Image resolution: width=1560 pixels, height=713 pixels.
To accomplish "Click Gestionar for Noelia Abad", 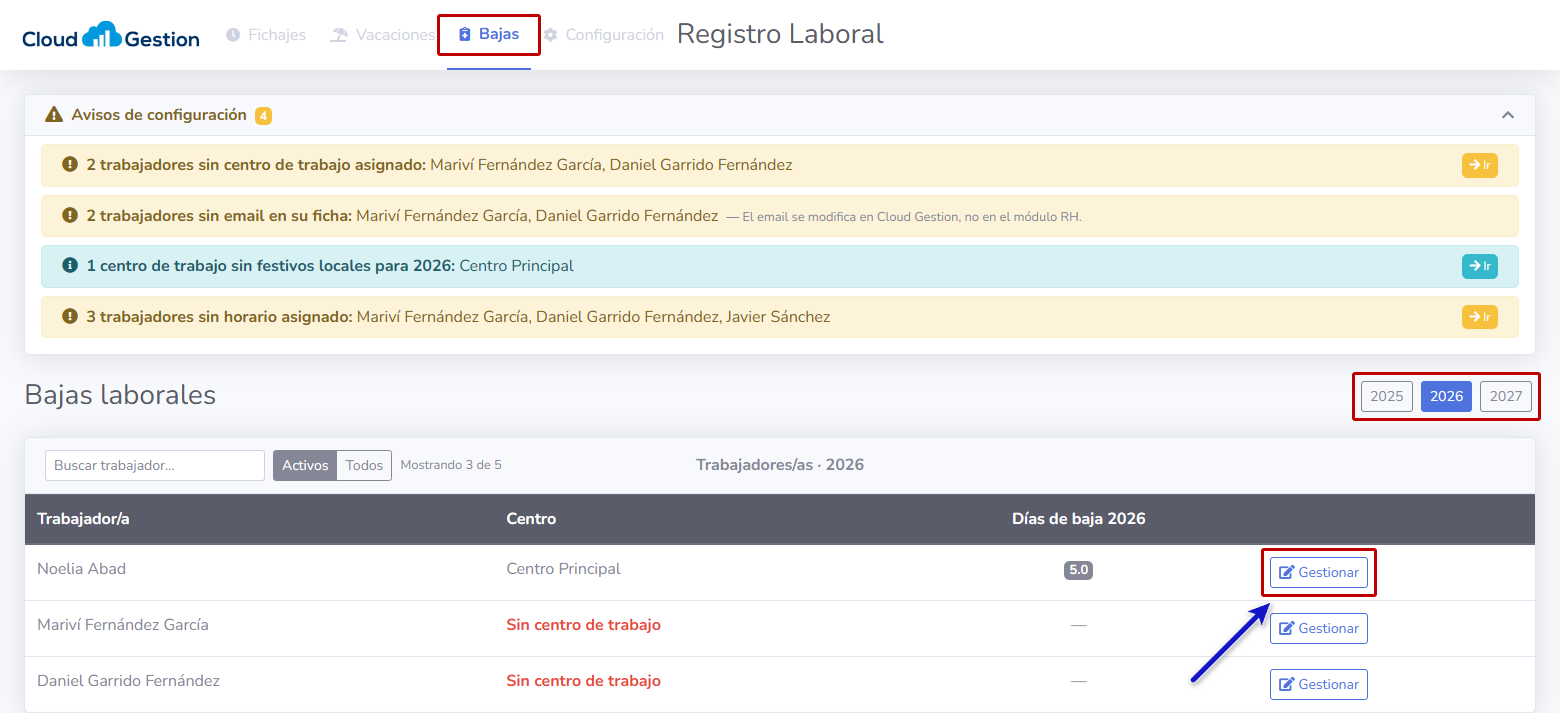I will click(x=1318, y=572).
